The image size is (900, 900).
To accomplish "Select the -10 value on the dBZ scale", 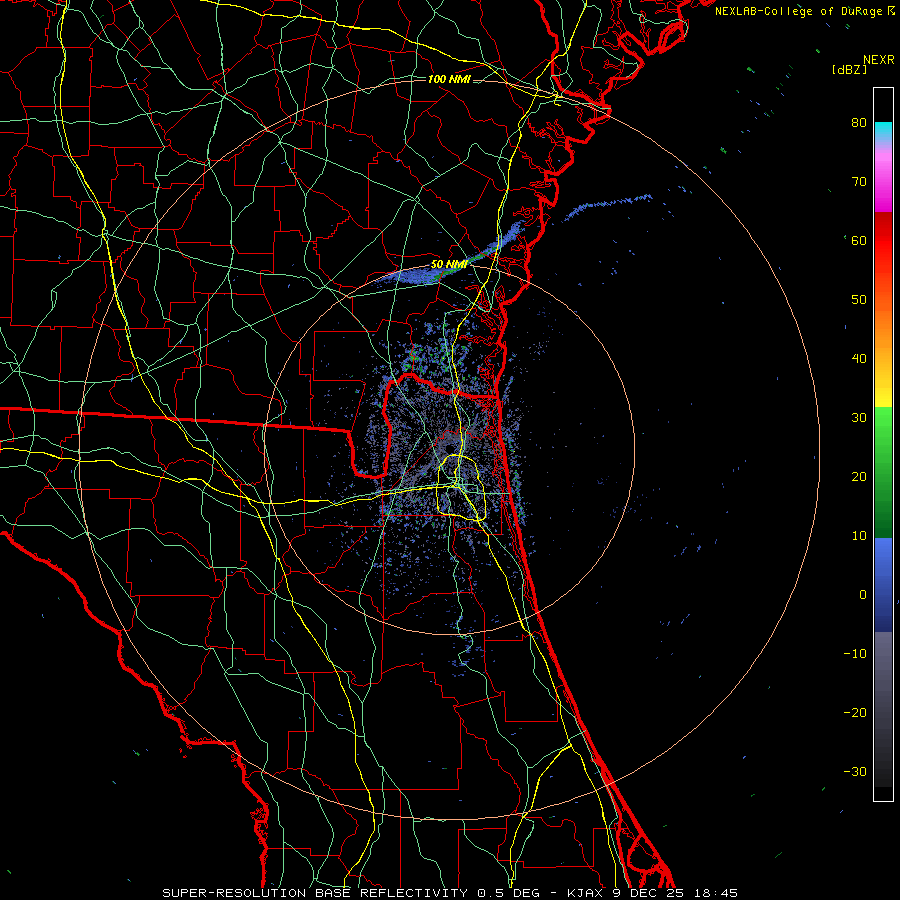I will pyautogui.click(x=855, y=654).
